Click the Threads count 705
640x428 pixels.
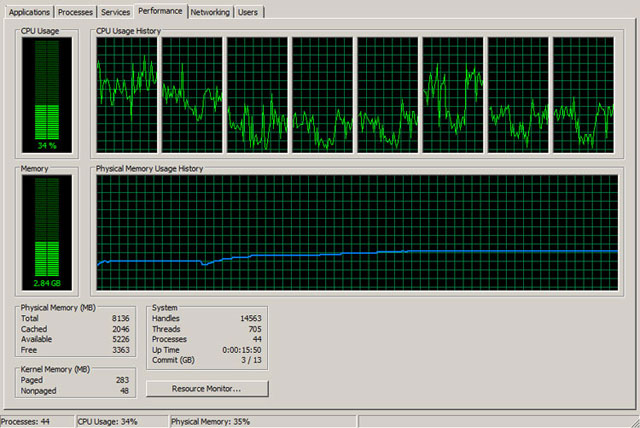(255, 329)
